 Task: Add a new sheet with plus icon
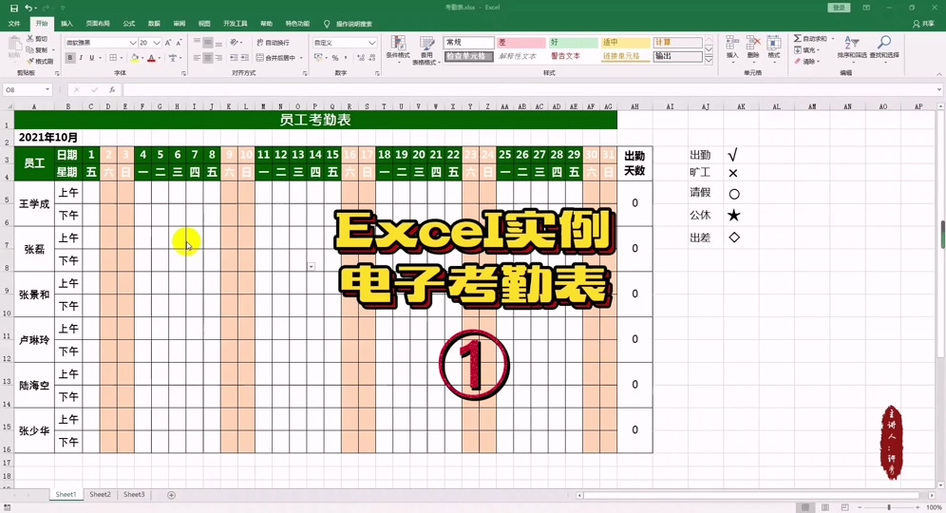click(x=171, y=495)
